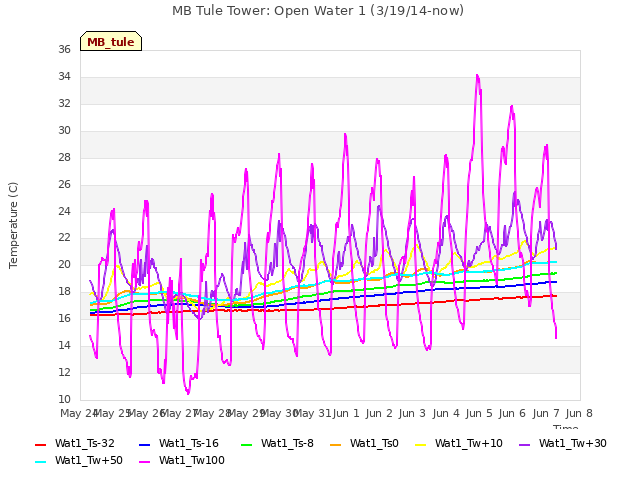Viewport: 640px width, 480px height.
Task: Click the chart title text
Action: tap(318, 11)
